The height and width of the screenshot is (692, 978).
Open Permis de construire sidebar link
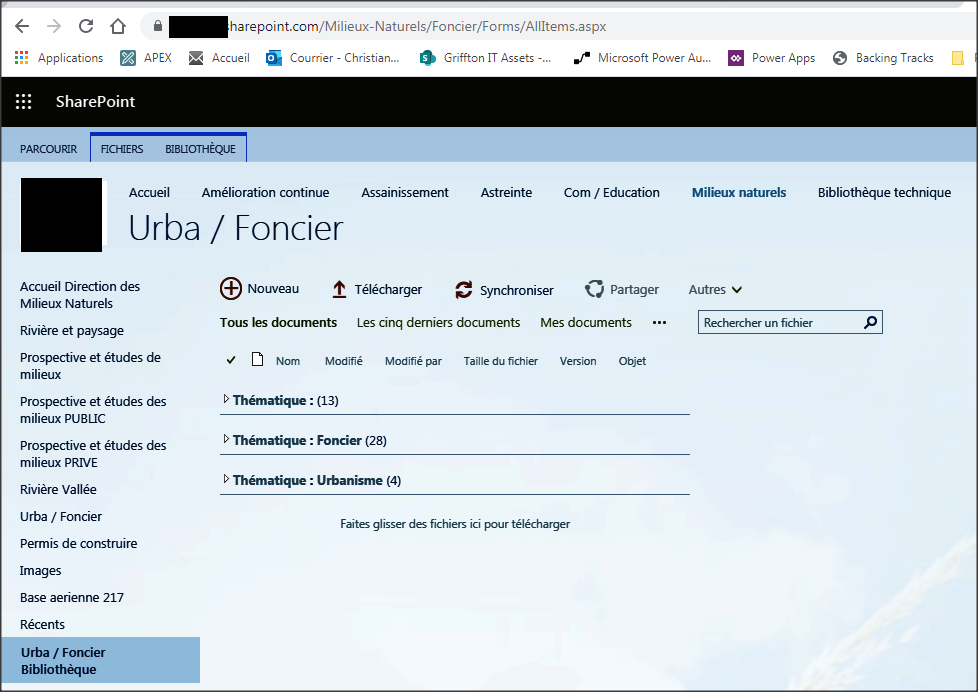(79, 543)
